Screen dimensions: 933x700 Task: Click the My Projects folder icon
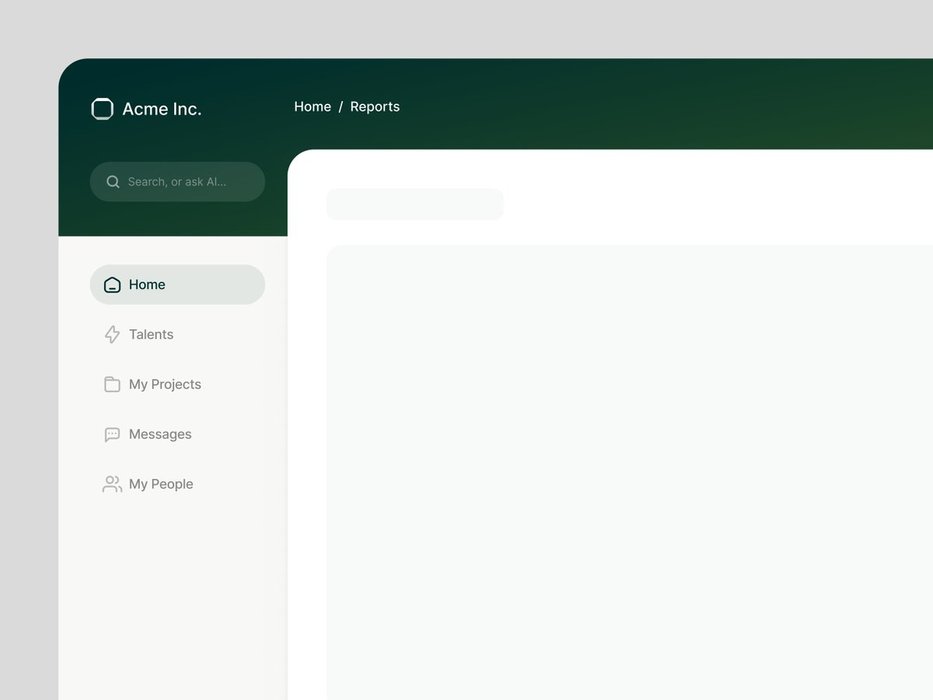(112, 385)
